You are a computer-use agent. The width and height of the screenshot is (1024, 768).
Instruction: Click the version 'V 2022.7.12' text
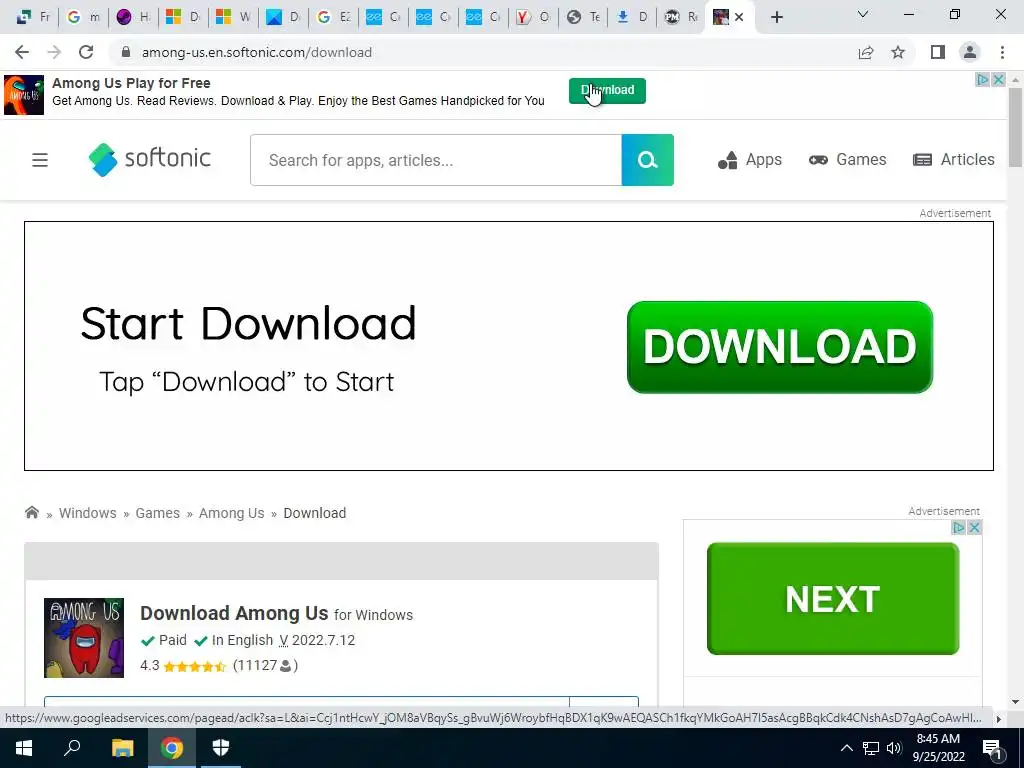click(x=317, y=640)
